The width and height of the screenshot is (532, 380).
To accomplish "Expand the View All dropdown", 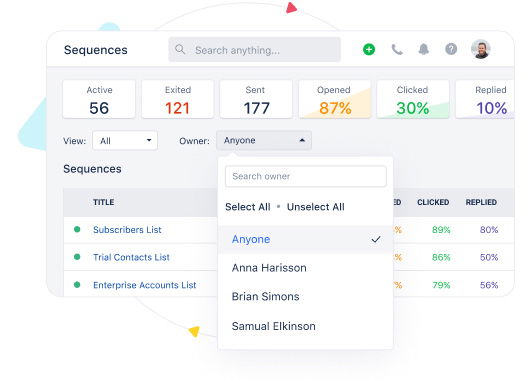I will 125,140.
